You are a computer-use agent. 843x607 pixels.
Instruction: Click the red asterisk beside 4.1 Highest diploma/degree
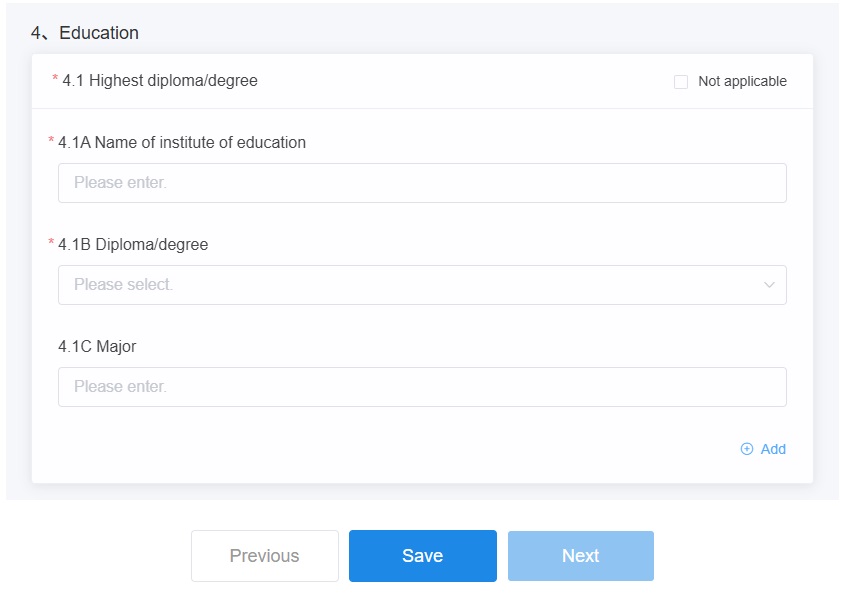tap(55, 78)
